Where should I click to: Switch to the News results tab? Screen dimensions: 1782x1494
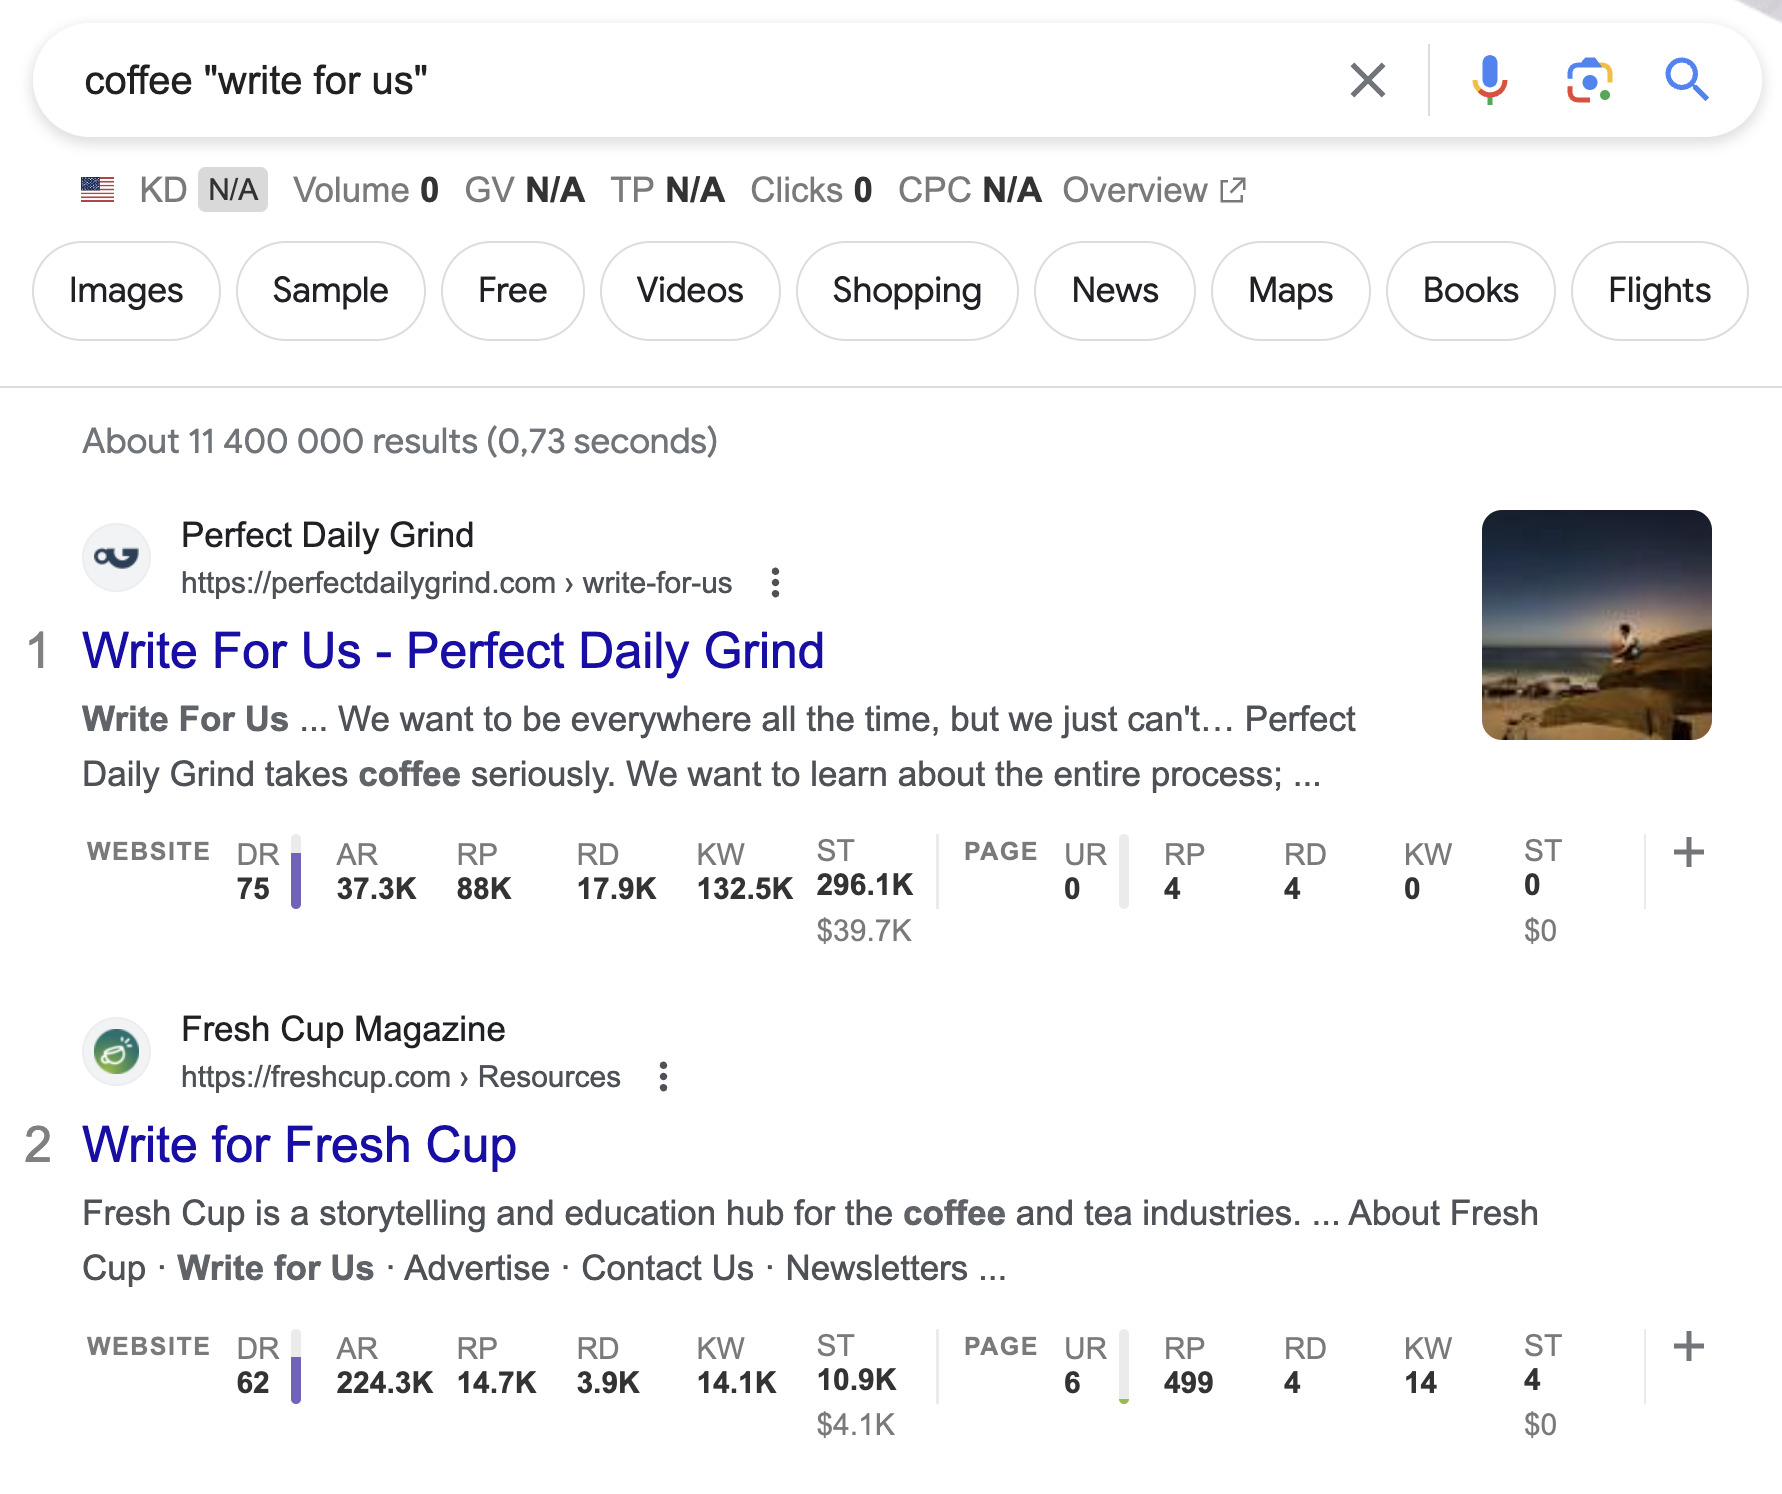pyautogui.click(x=1113, y=290)
